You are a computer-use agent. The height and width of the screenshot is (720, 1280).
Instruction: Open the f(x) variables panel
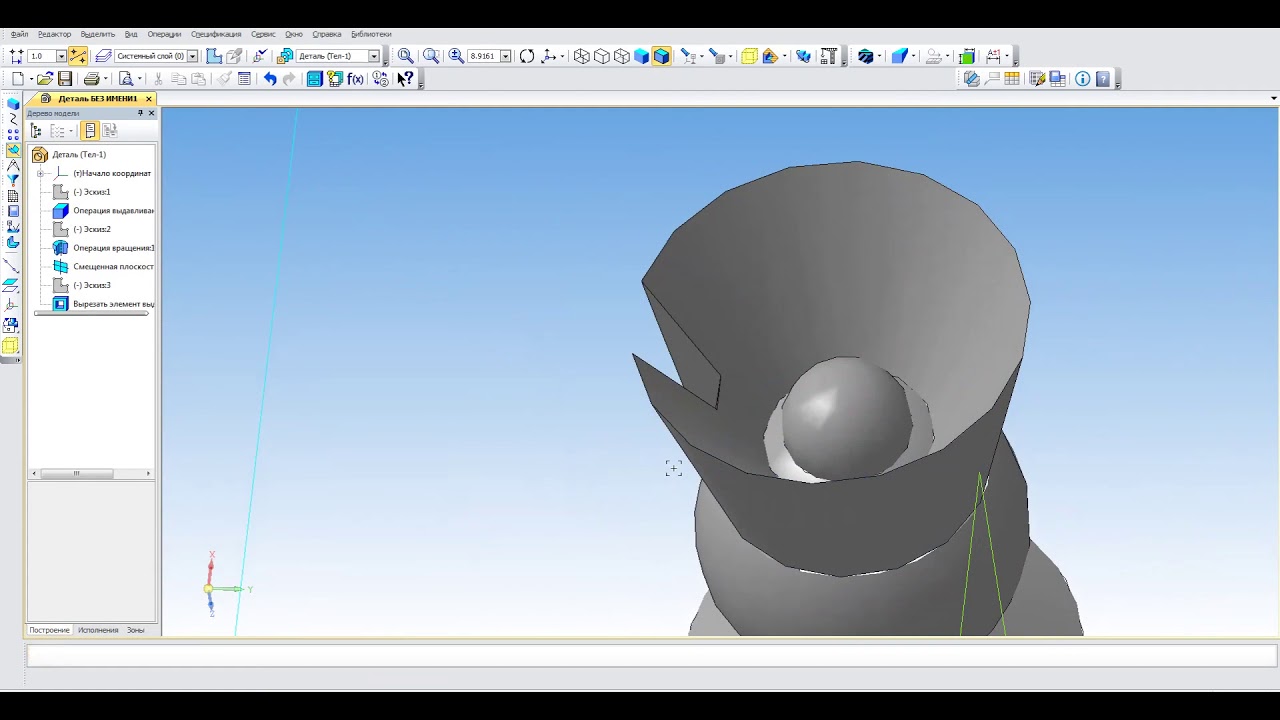(x=355, y=79)
